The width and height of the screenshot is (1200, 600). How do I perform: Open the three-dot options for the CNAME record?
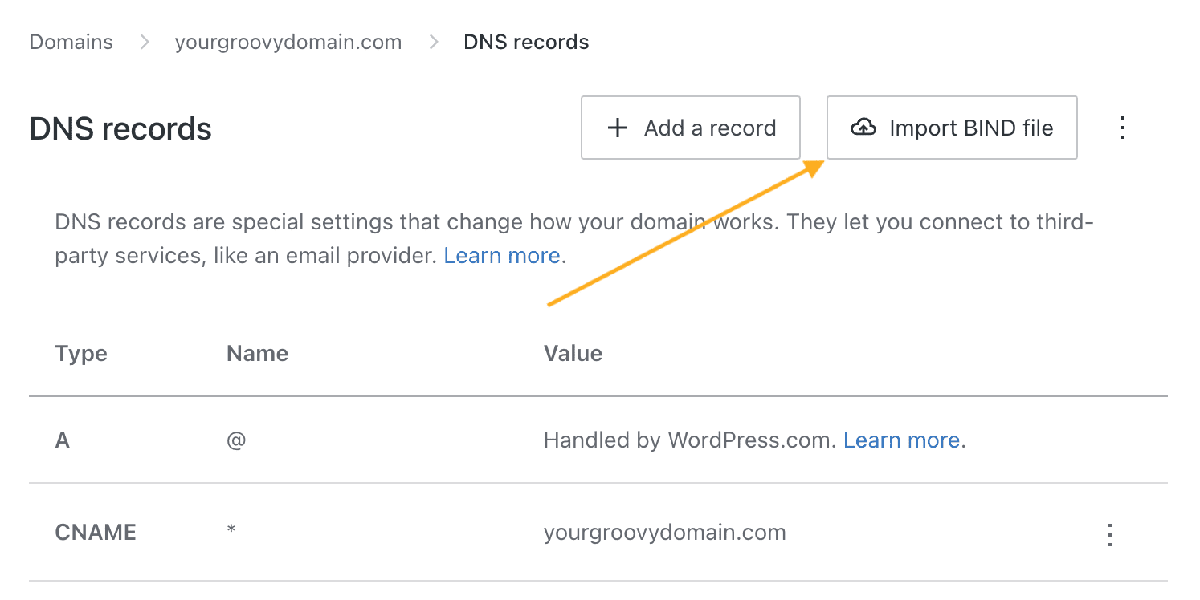1109,534
